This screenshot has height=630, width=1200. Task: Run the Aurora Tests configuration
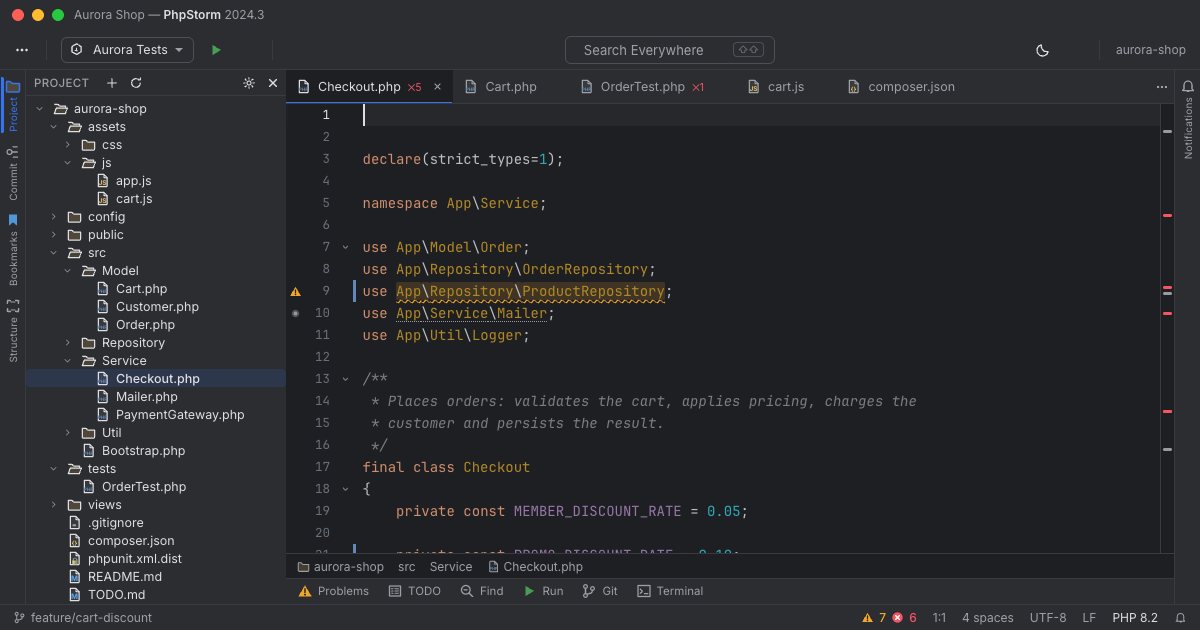(216, 50)
